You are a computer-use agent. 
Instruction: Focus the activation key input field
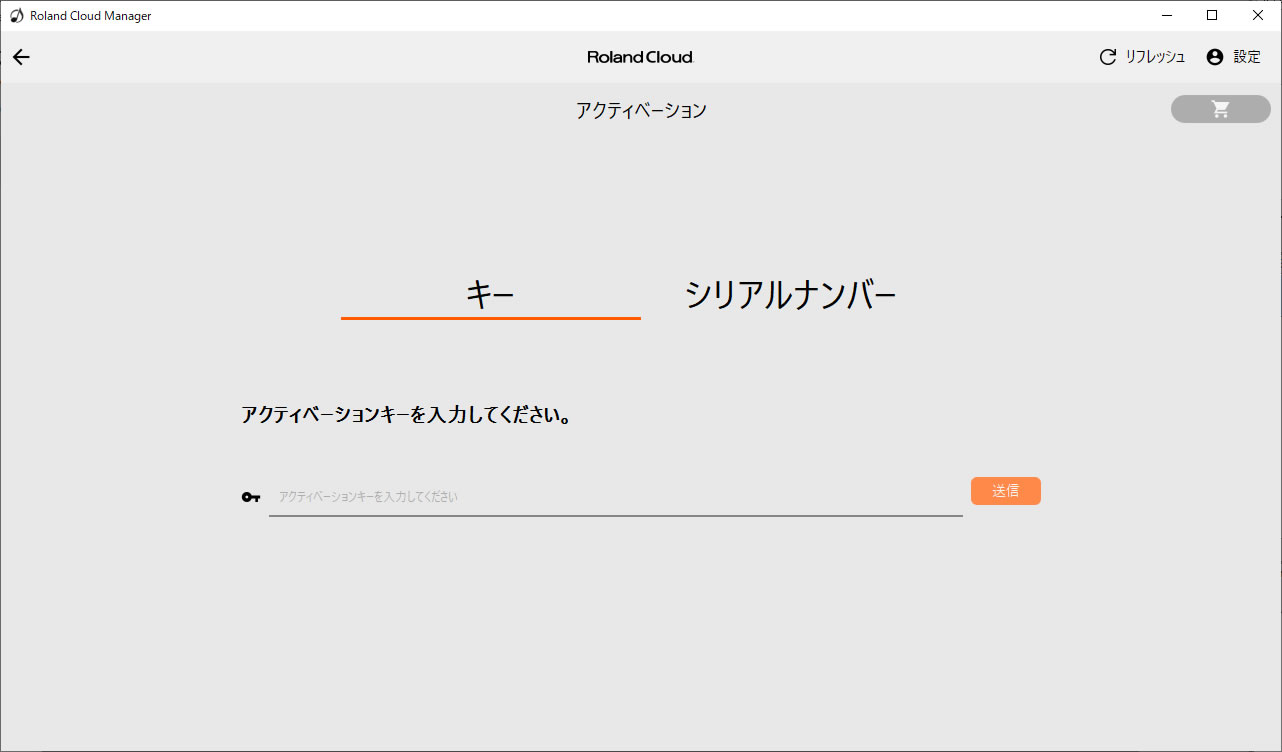tap(616, 497)
